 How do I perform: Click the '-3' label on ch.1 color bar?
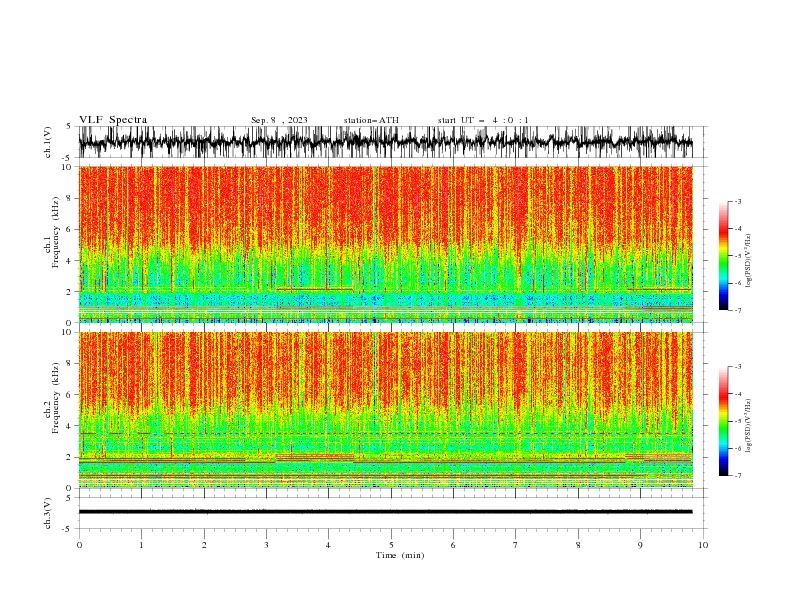[x=737, y=201]
